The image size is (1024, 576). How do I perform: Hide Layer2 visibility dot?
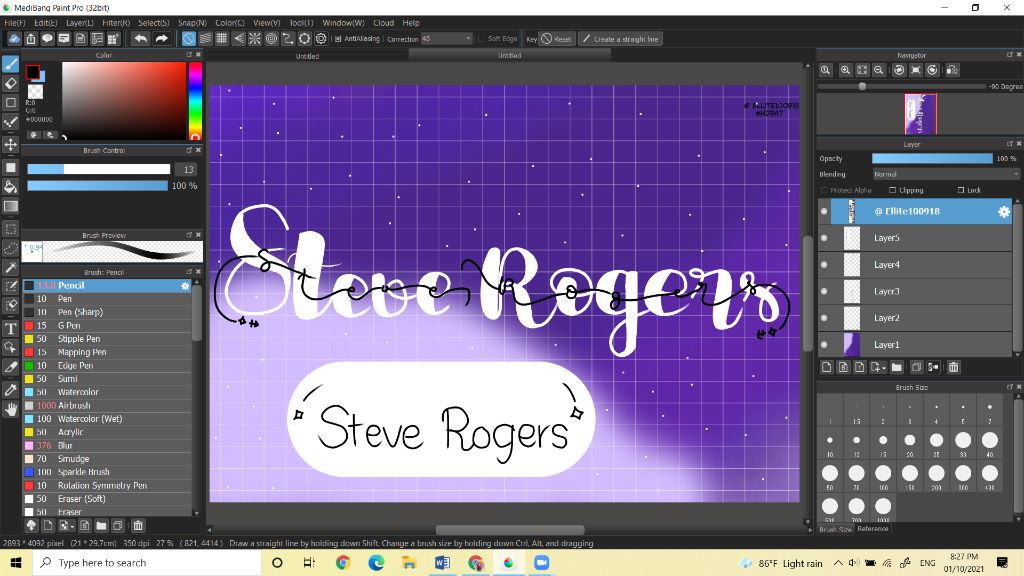click(x=824, y=318)
